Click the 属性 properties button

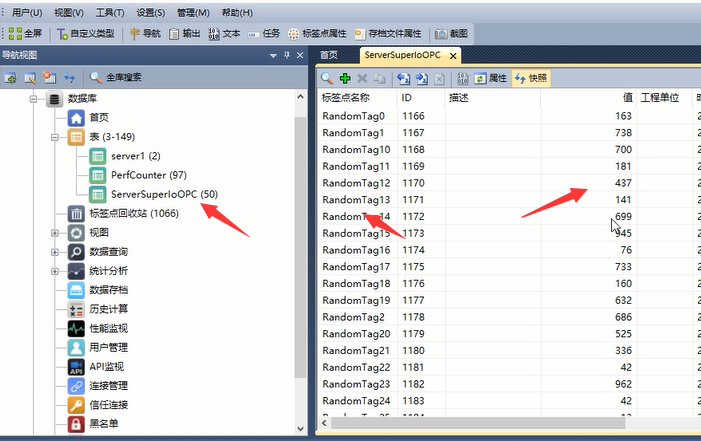(490, 78)
